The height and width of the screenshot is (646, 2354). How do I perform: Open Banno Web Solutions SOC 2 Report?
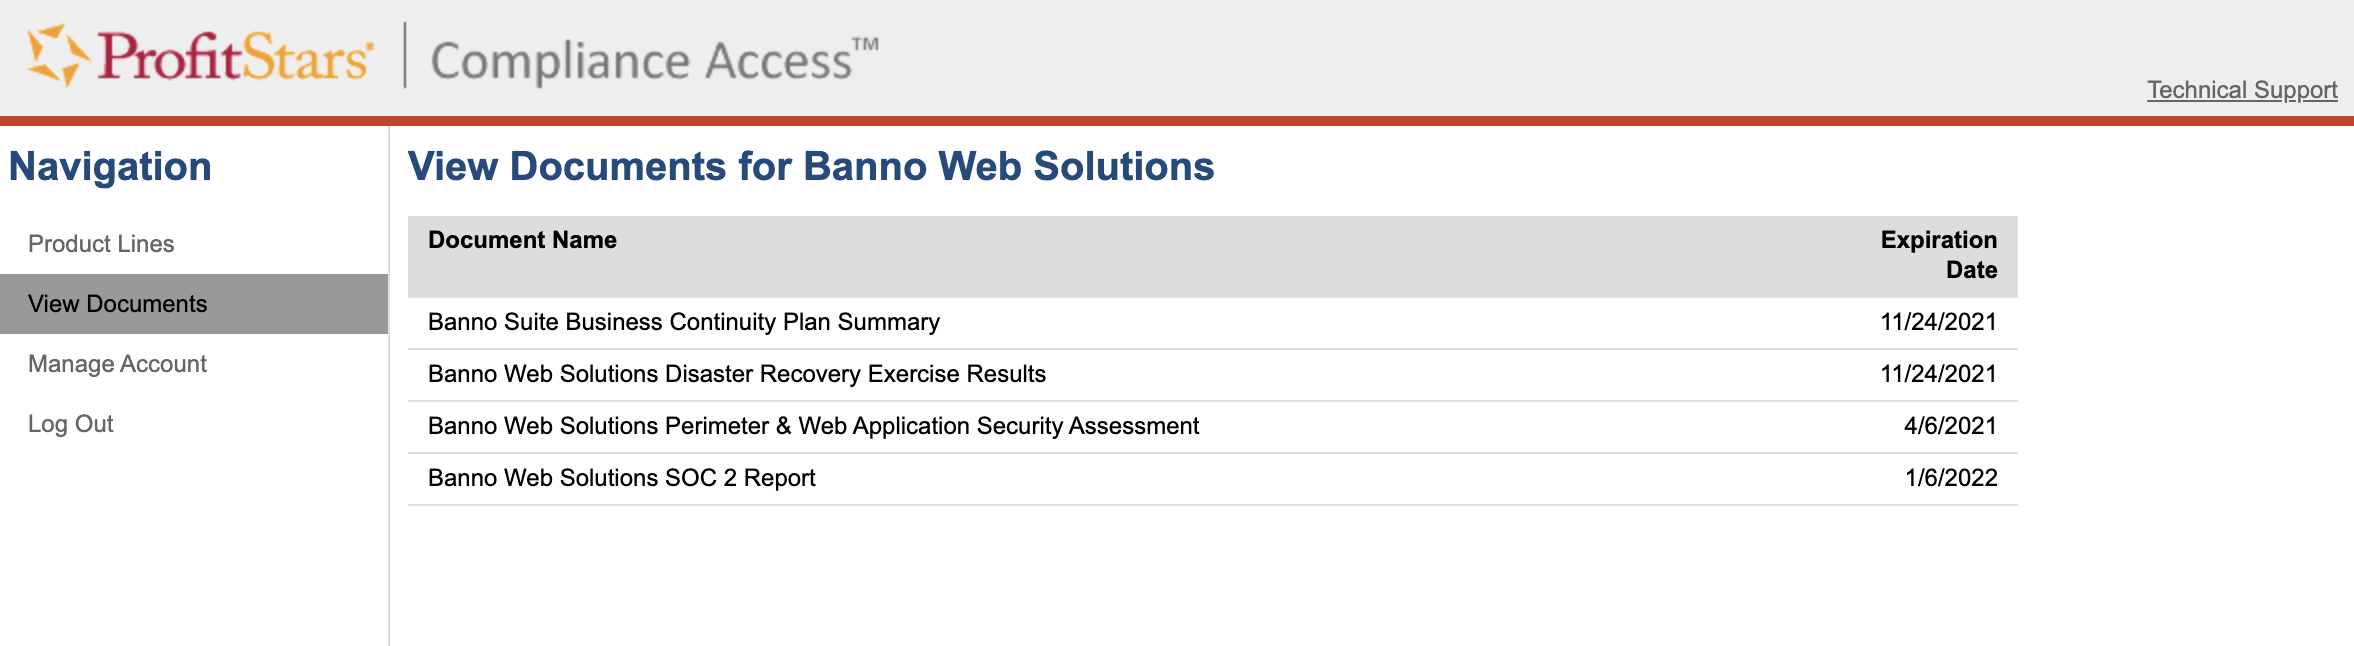621,478
